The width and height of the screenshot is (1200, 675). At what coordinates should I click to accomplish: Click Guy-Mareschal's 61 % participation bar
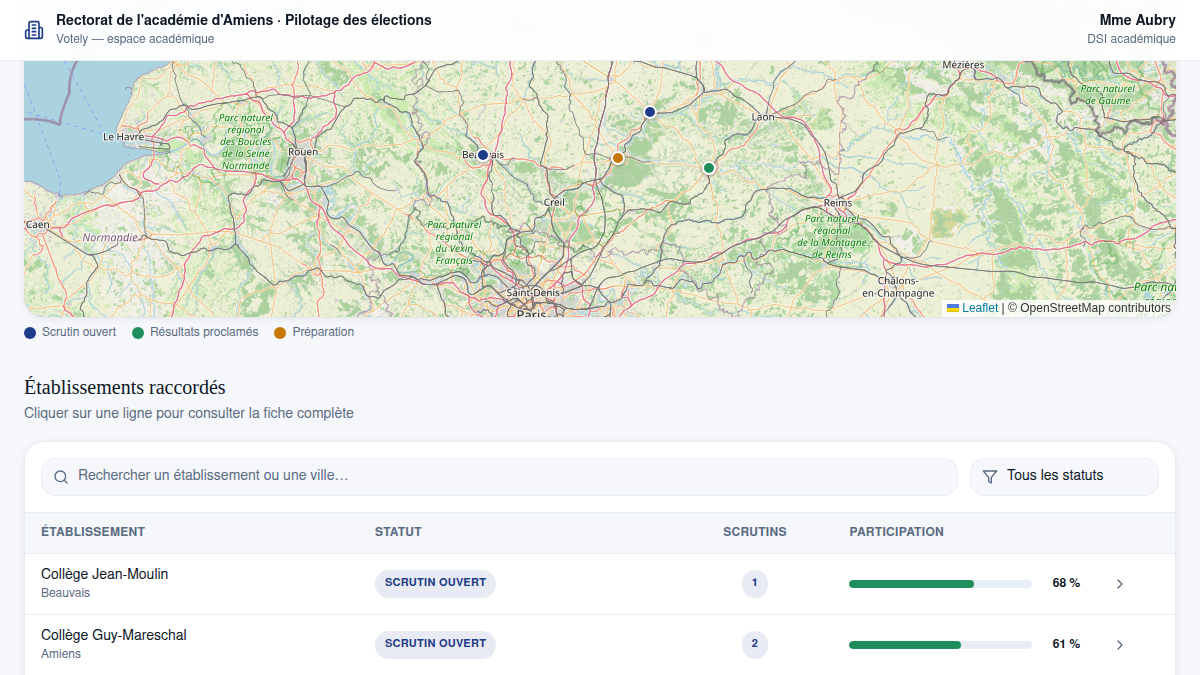(x=940, y=645)
